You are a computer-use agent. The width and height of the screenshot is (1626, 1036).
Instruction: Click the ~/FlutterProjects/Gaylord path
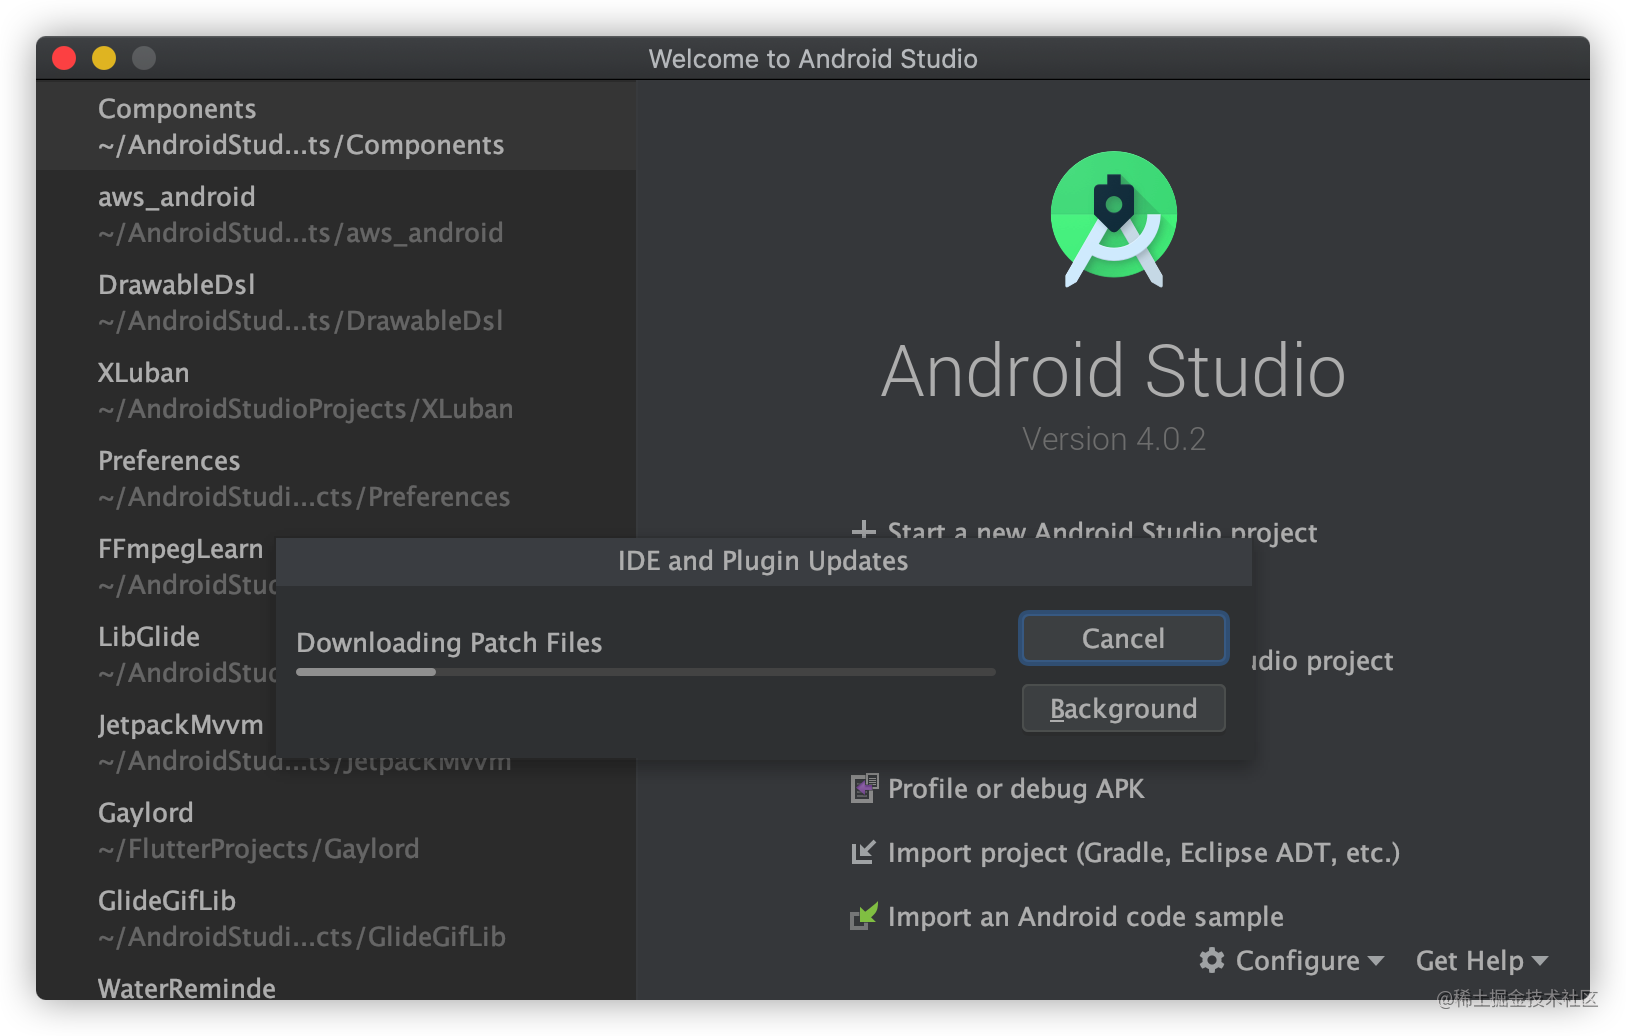[x=259, y=848]
